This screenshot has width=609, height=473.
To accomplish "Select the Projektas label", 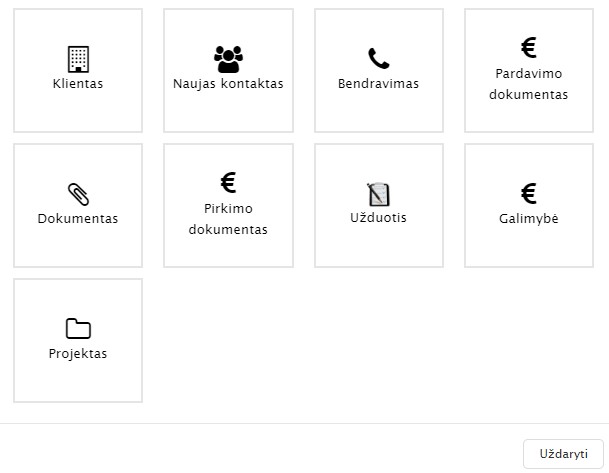I will click(78, 354).
